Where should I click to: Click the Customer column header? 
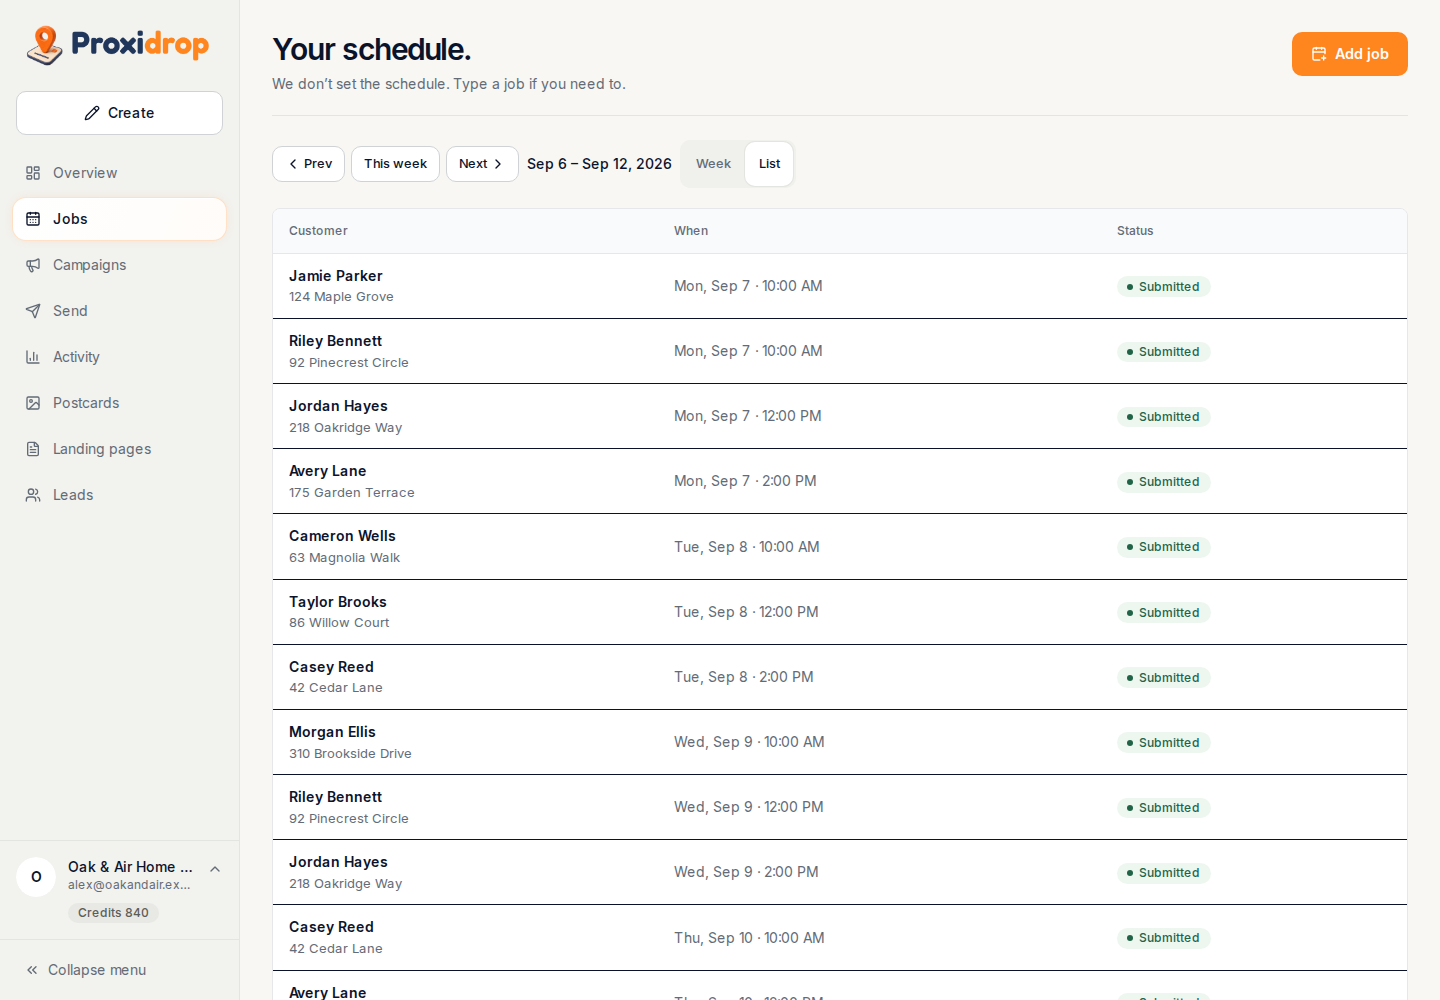pyautogui.click(x=318, y=231)
